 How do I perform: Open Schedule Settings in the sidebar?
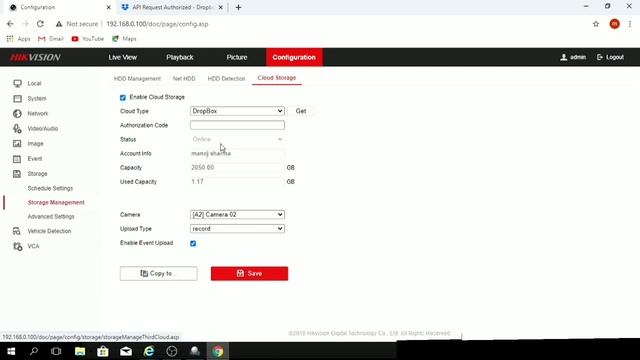point(50,188)
